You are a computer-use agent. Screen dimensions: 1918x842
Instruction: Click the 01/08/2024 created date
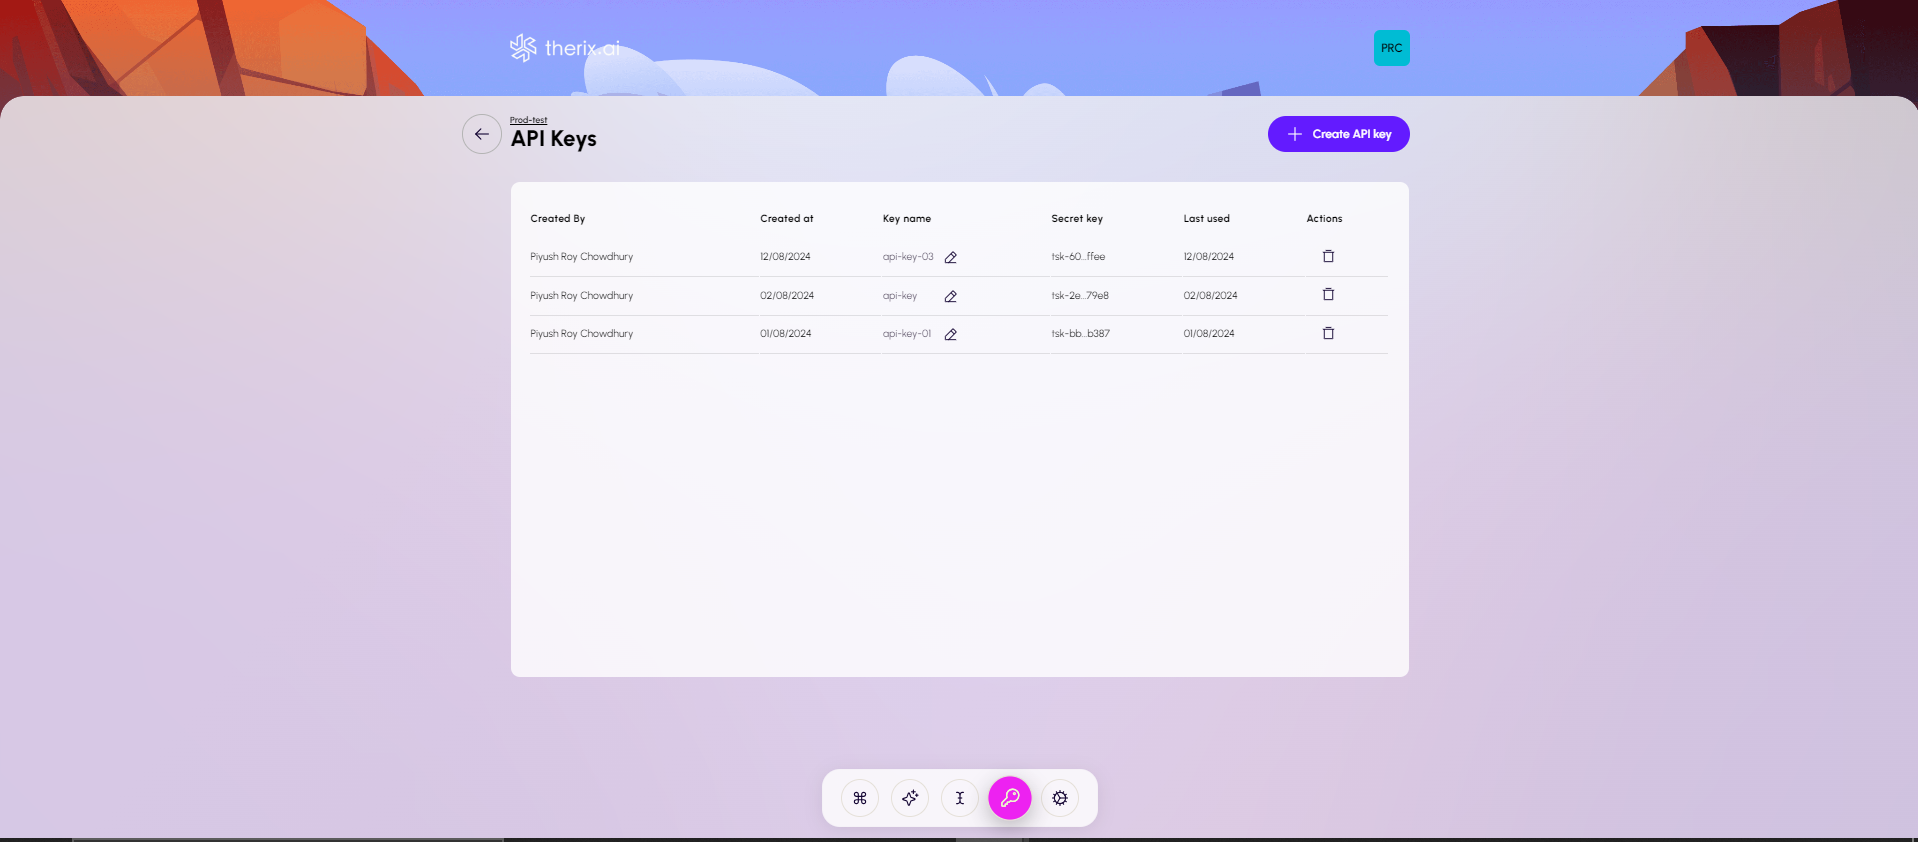tap(786, 334)
